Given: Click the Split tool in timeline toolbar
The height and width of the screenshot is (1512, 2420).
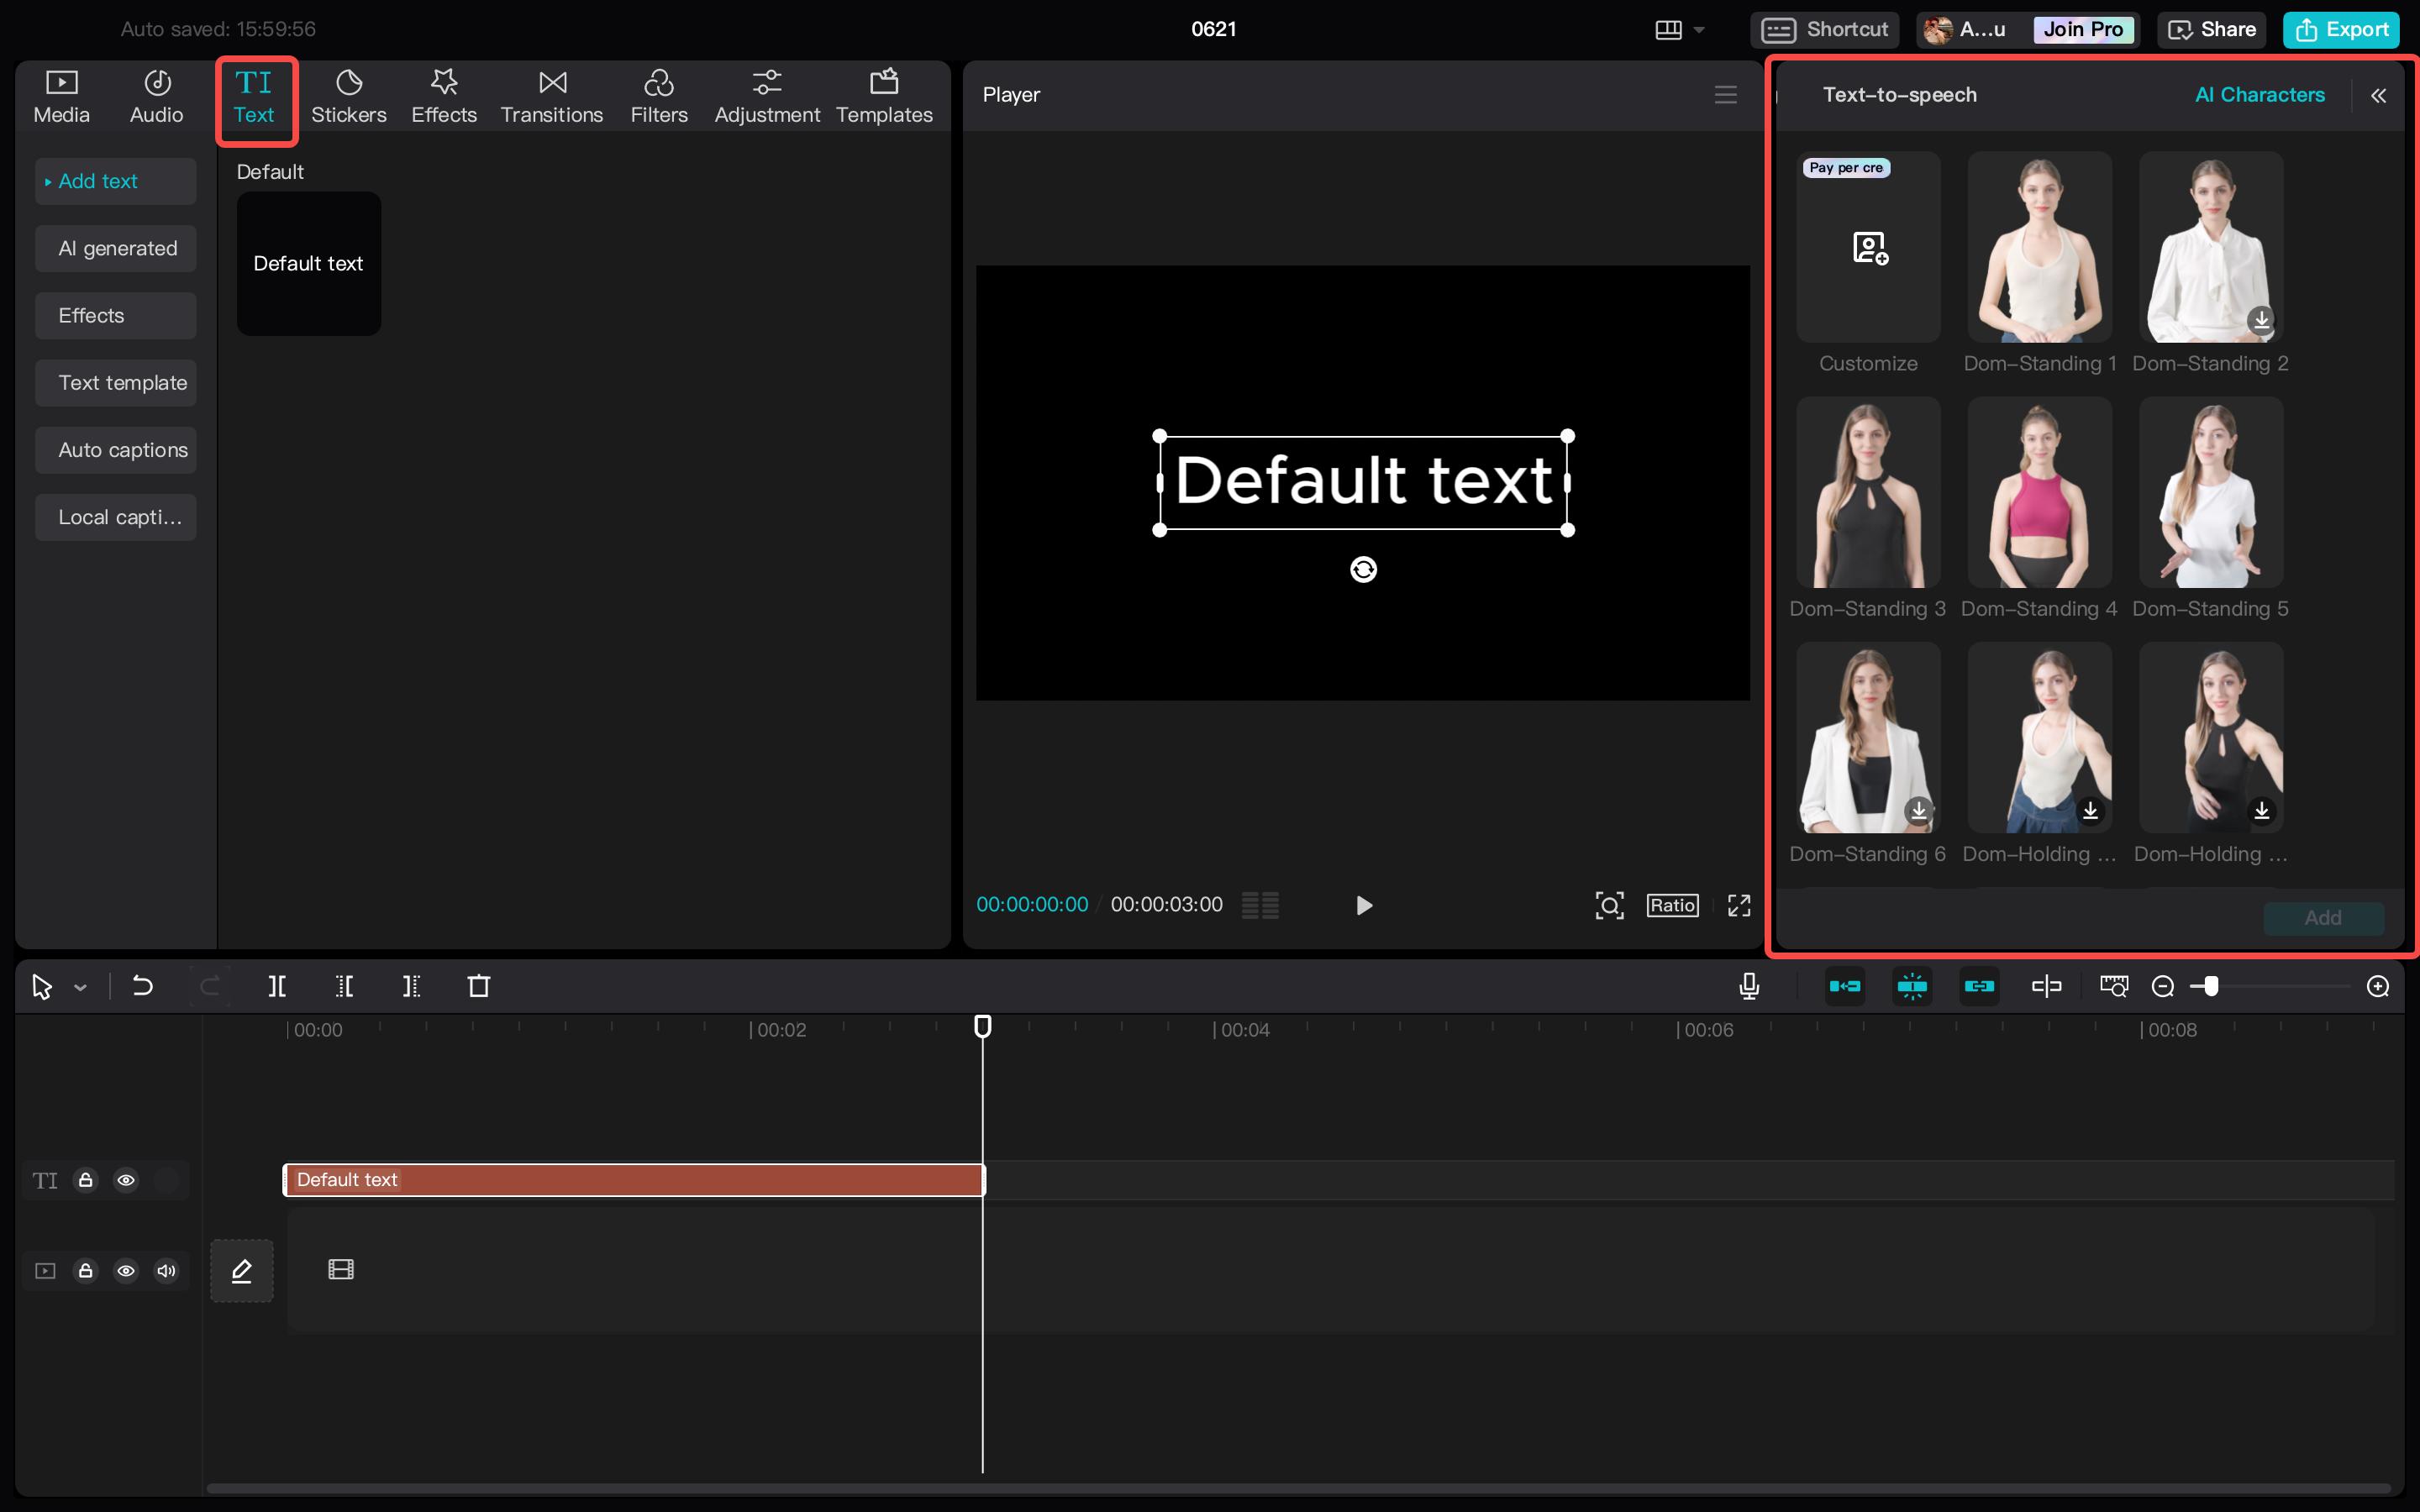Looking at the screenshot, I should (277, 986).
